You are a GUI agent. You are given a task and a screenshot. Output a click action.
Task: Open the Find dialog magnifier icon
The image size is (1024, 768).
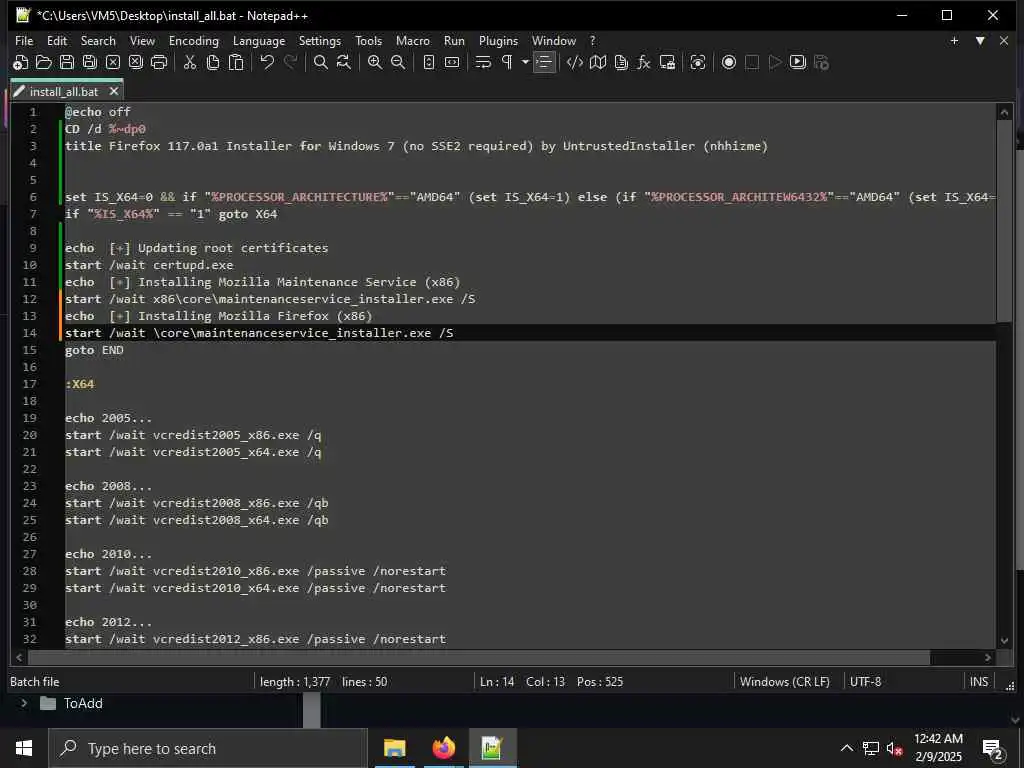tap(321, 63)
